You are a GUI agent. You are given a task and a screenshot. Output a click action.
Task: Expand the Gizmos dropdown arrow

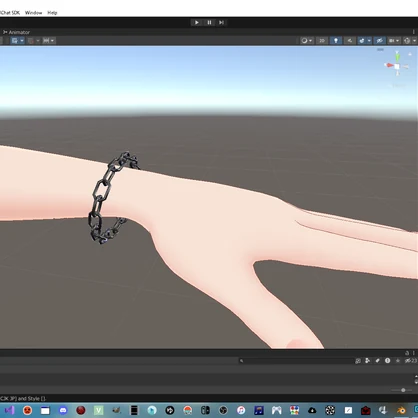pos(414,41)
